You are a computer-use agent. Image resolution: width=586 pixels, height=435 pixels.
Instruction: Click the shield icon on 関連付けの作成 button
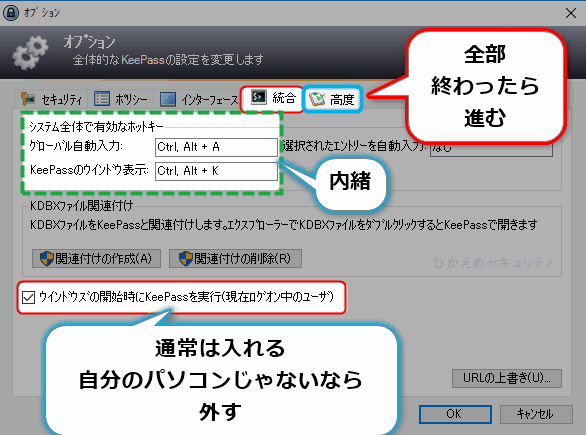(x=46, y=258)
